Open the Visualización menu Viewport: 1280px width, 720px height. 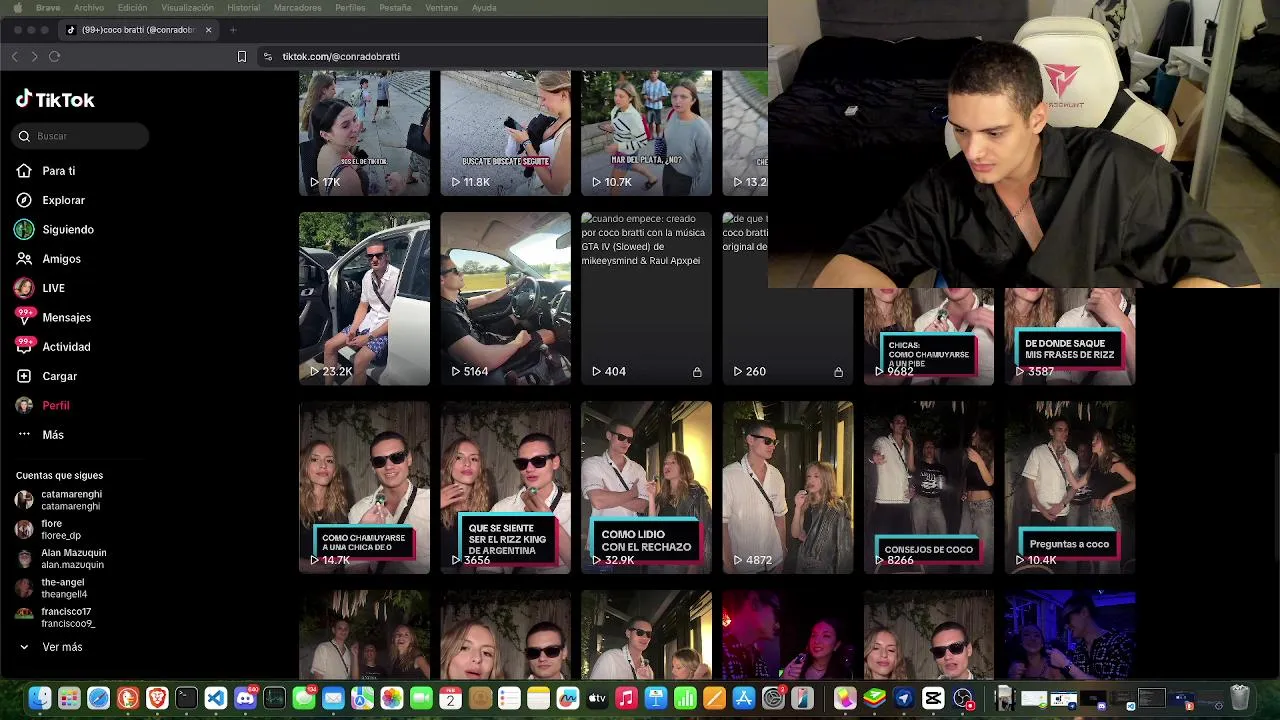click(x=187, y=7)
